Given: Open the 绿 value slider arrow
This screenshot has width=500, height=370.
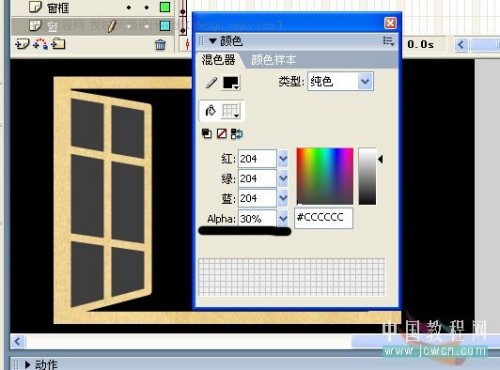Looking at the screenshot, I should click(283, 178).
